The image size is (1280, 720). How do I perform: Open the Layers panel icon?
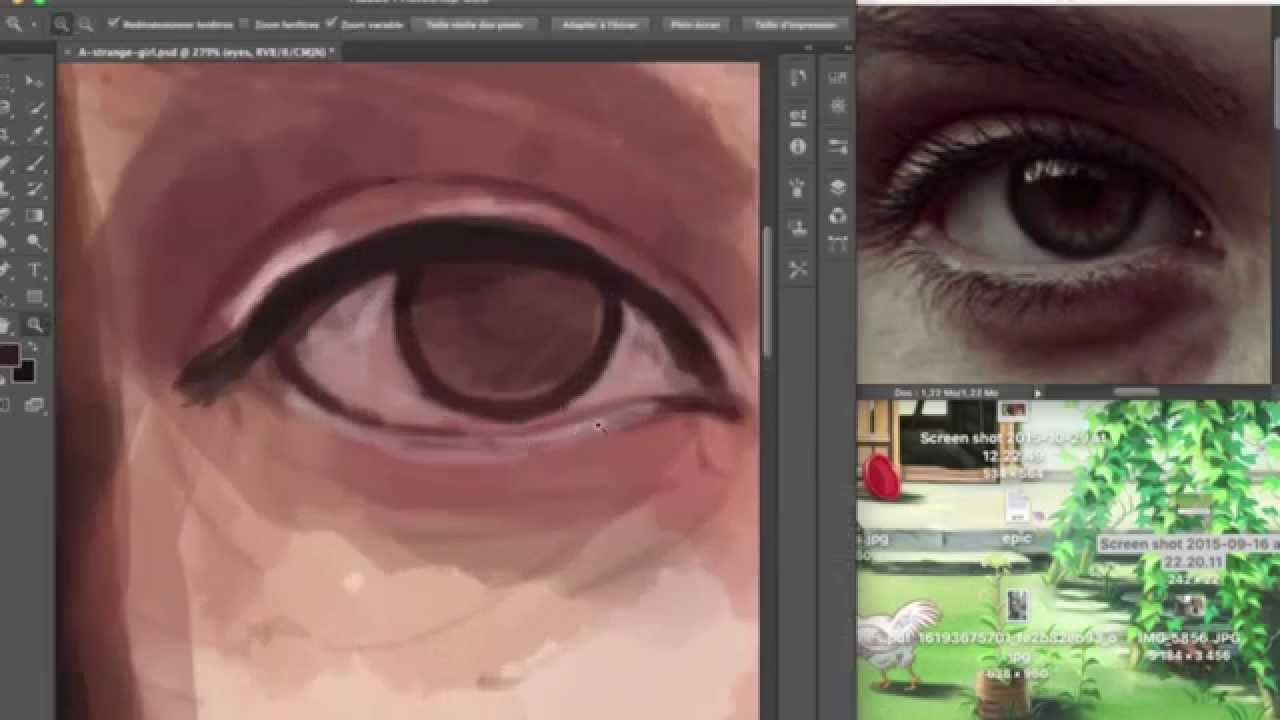point(838,187)
